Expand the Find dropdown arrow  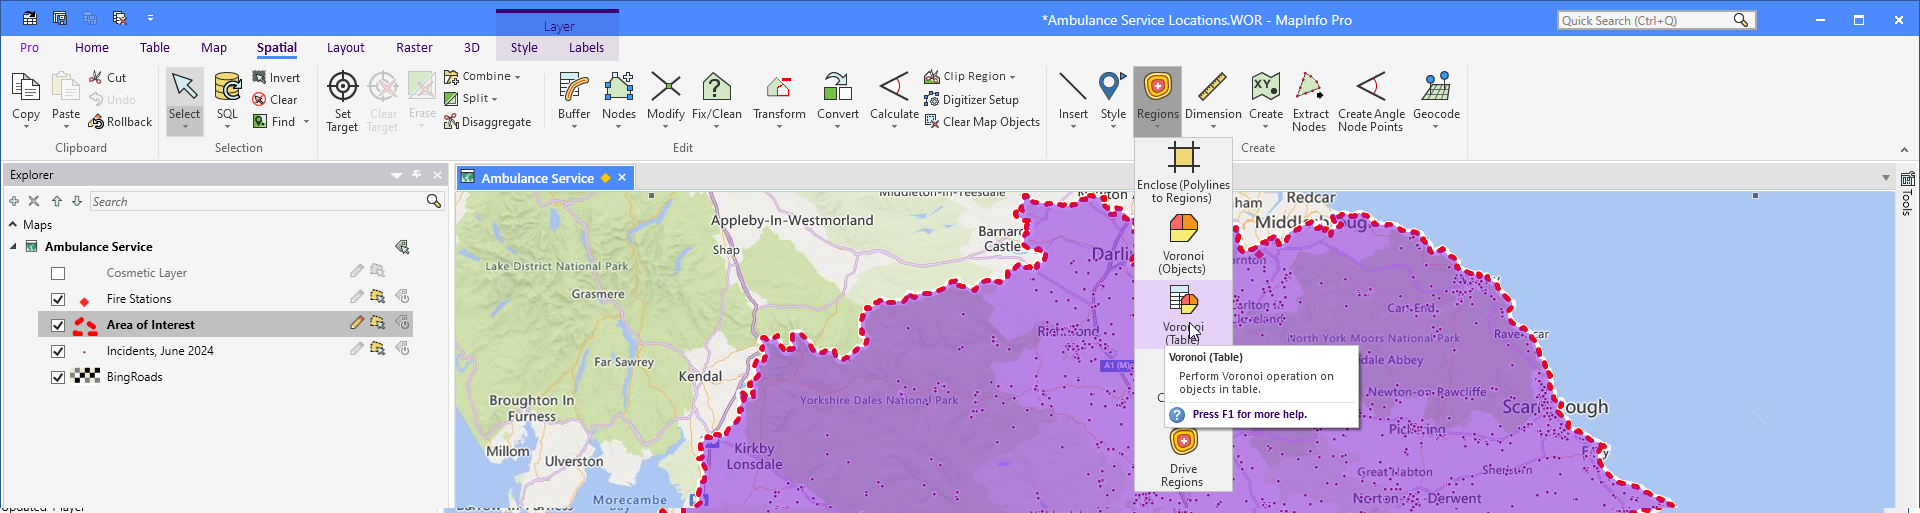[306, 122]
